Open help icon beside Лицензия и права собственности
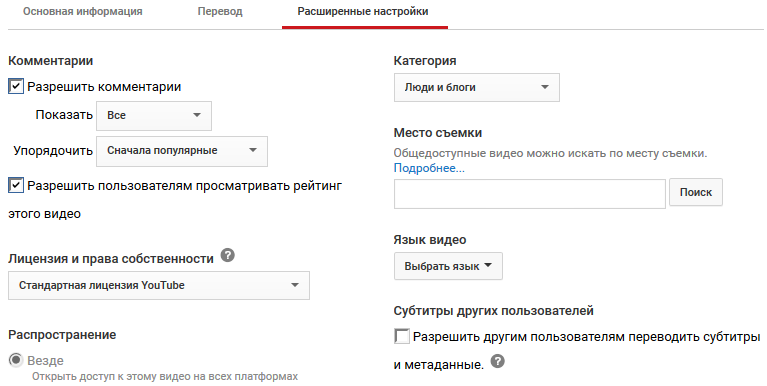 point(227,255)
